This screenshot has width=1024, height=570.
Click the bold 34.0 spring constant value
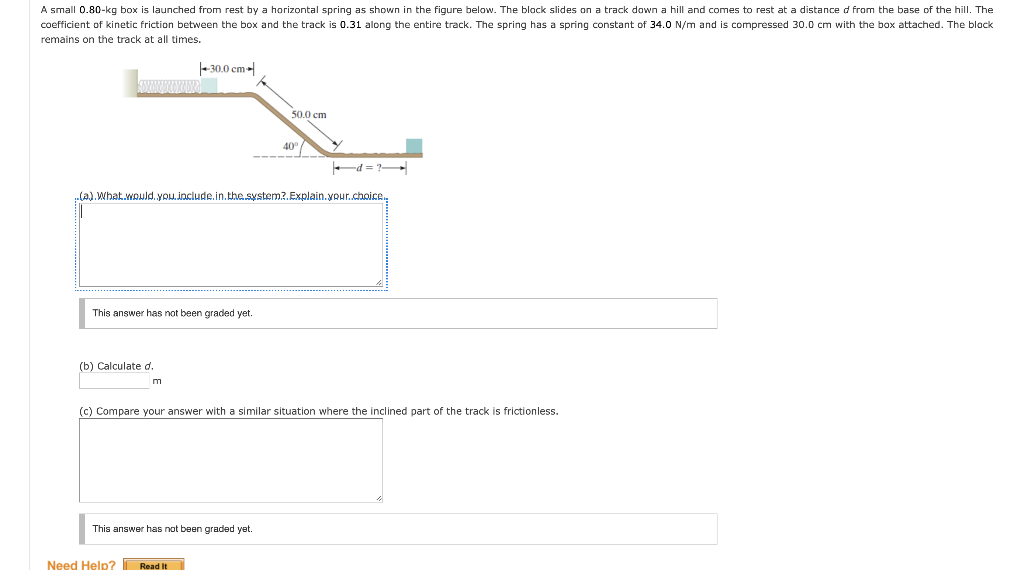[x=661, y=25]
